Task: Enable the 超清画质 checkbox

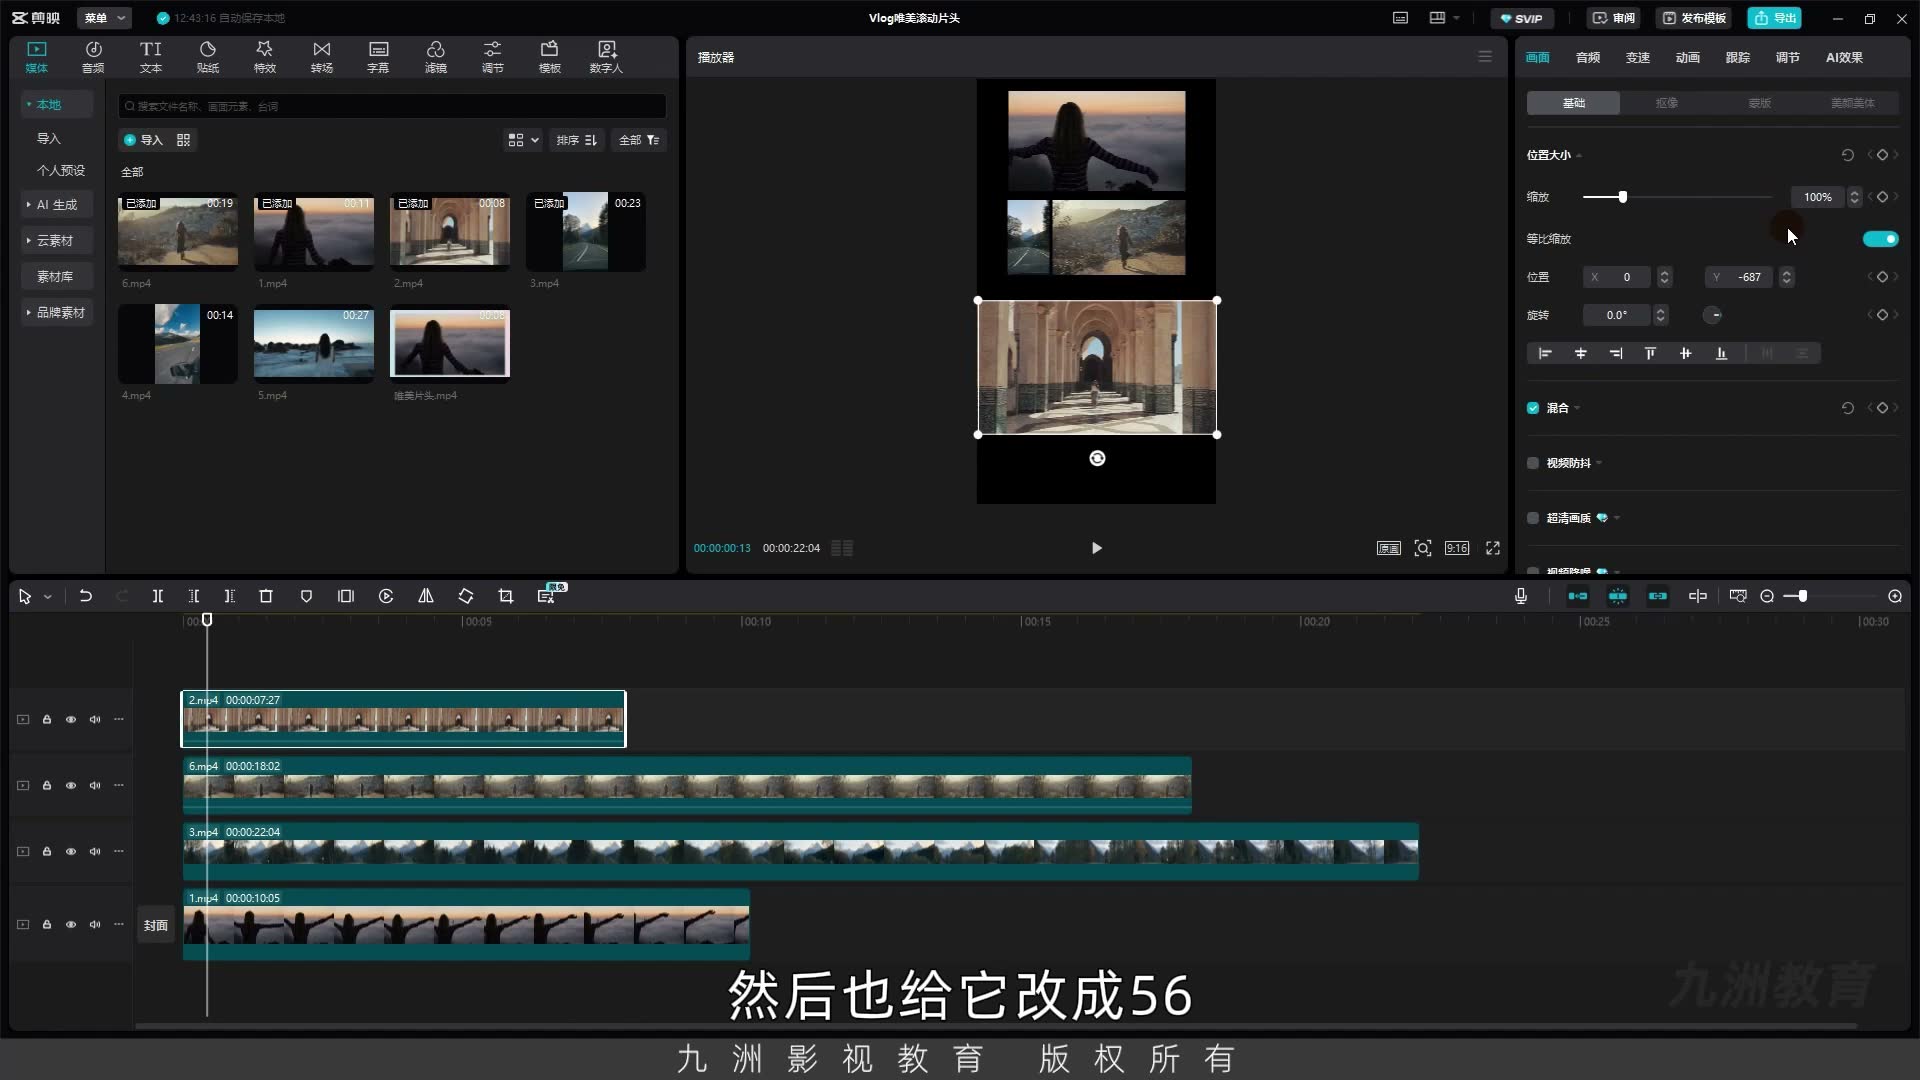Action: coord(1533,518)
